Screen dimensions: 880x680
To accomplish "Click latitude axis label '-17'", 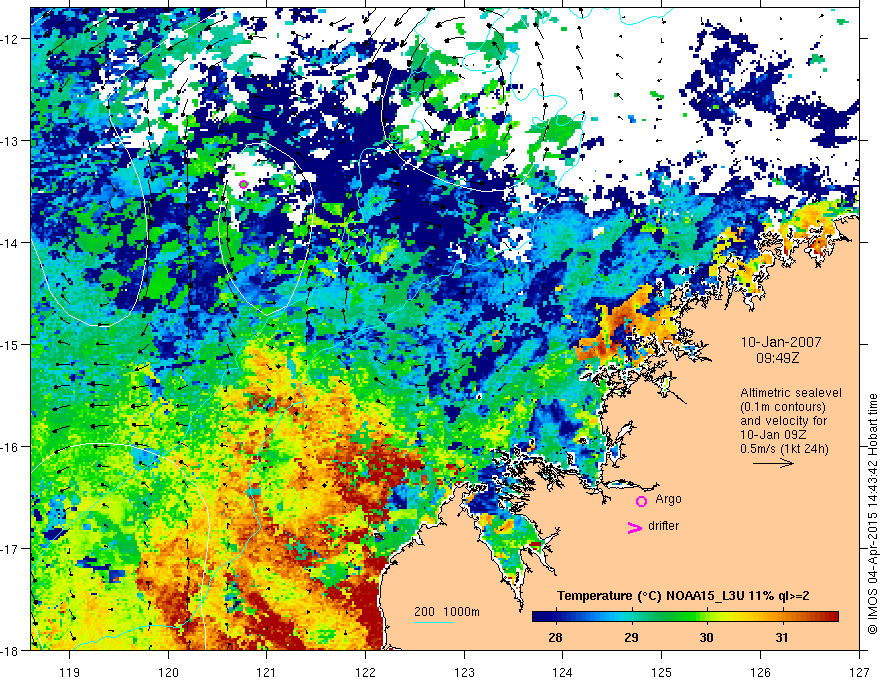I will pos(11,548).
